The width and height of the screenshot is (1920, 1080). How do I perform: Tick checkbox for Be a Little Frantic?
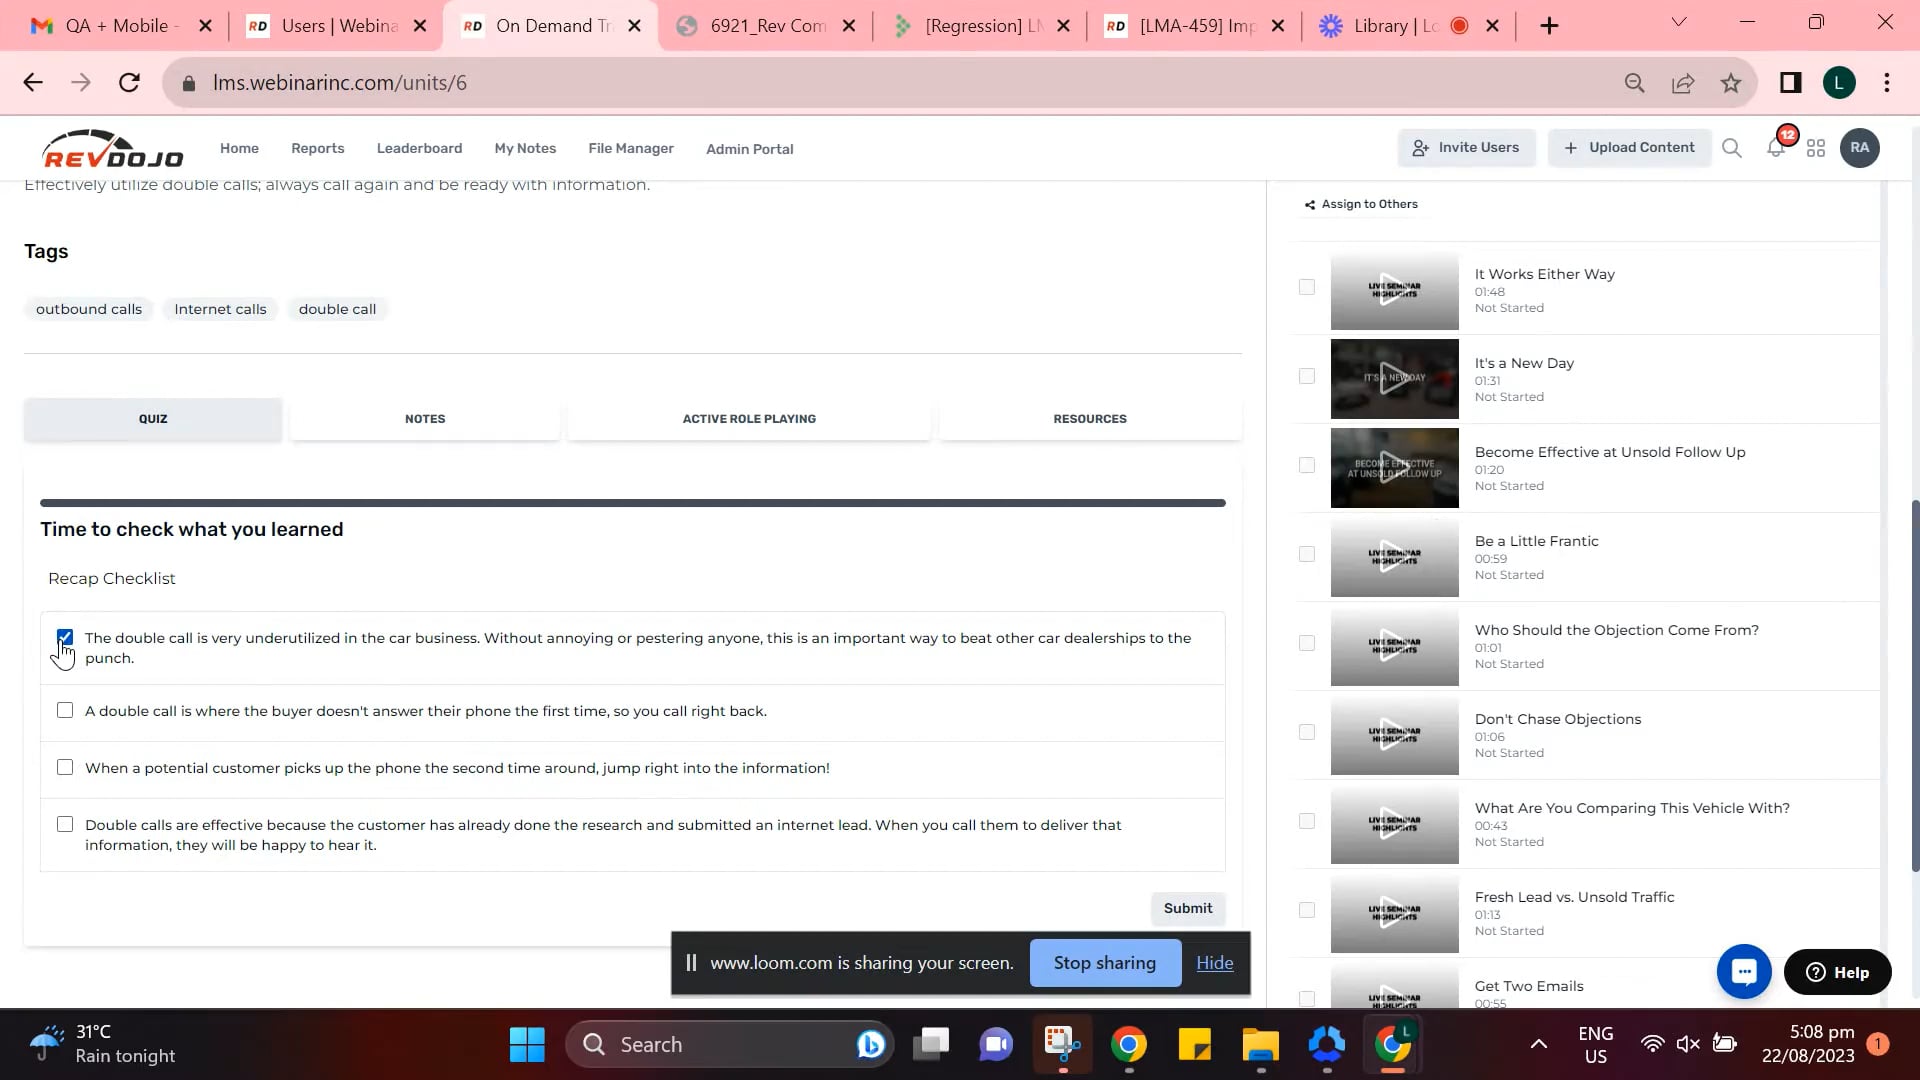point(1306,554)
